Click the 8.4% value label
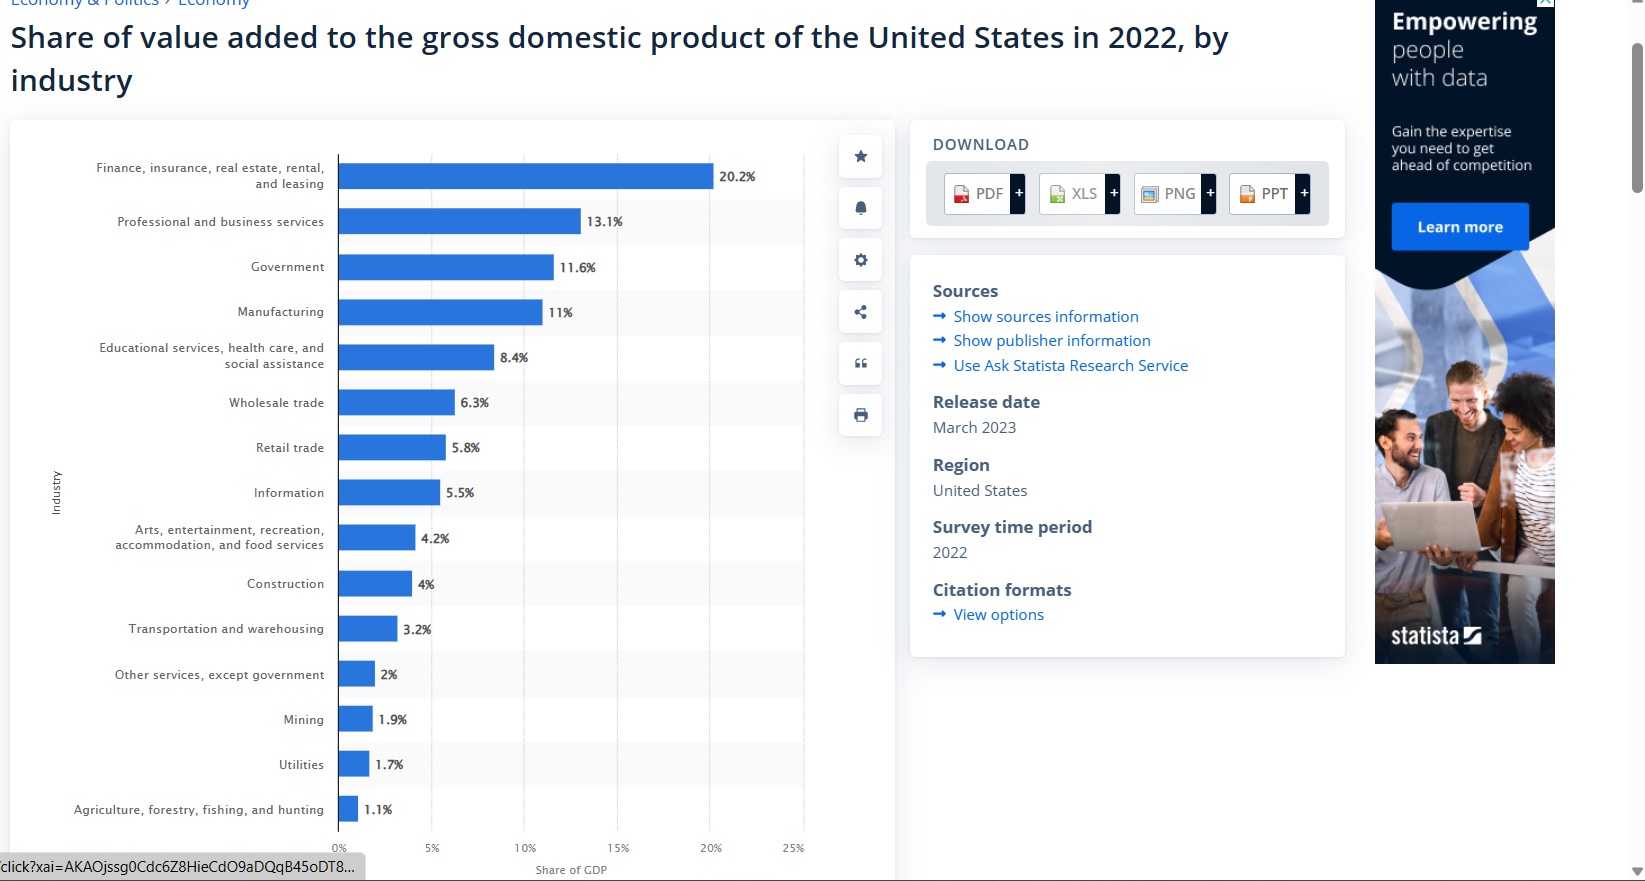1645x881 pixels. (x=514, y=357)
